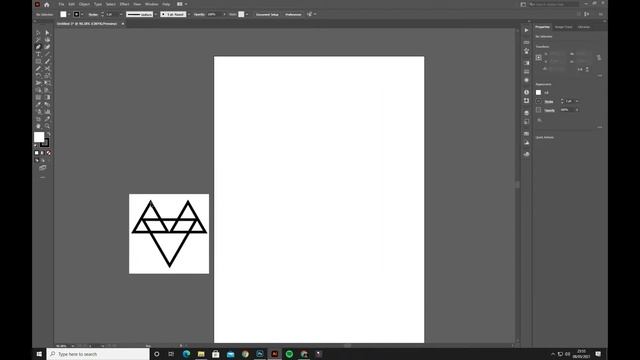Open the Uniform variable width profile dropdown
640x360 pixels.
pos(155,14)
